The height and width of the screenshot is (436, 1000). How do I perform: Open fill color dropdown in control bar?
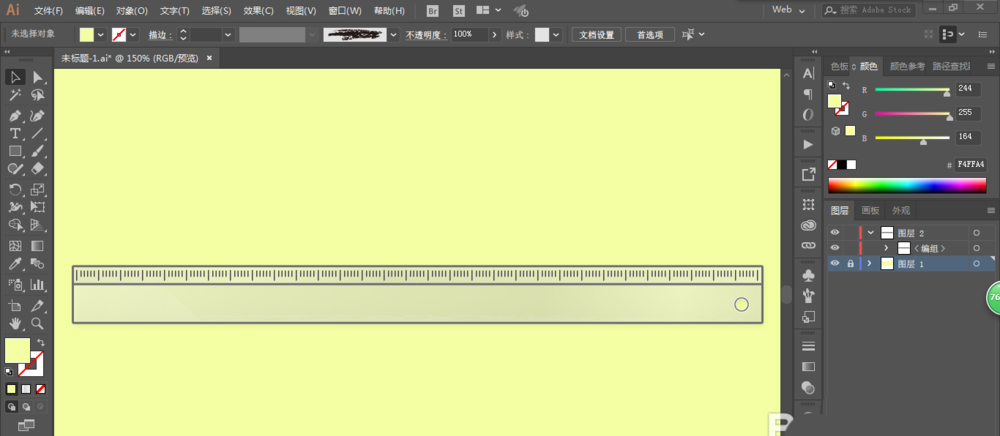100,34
